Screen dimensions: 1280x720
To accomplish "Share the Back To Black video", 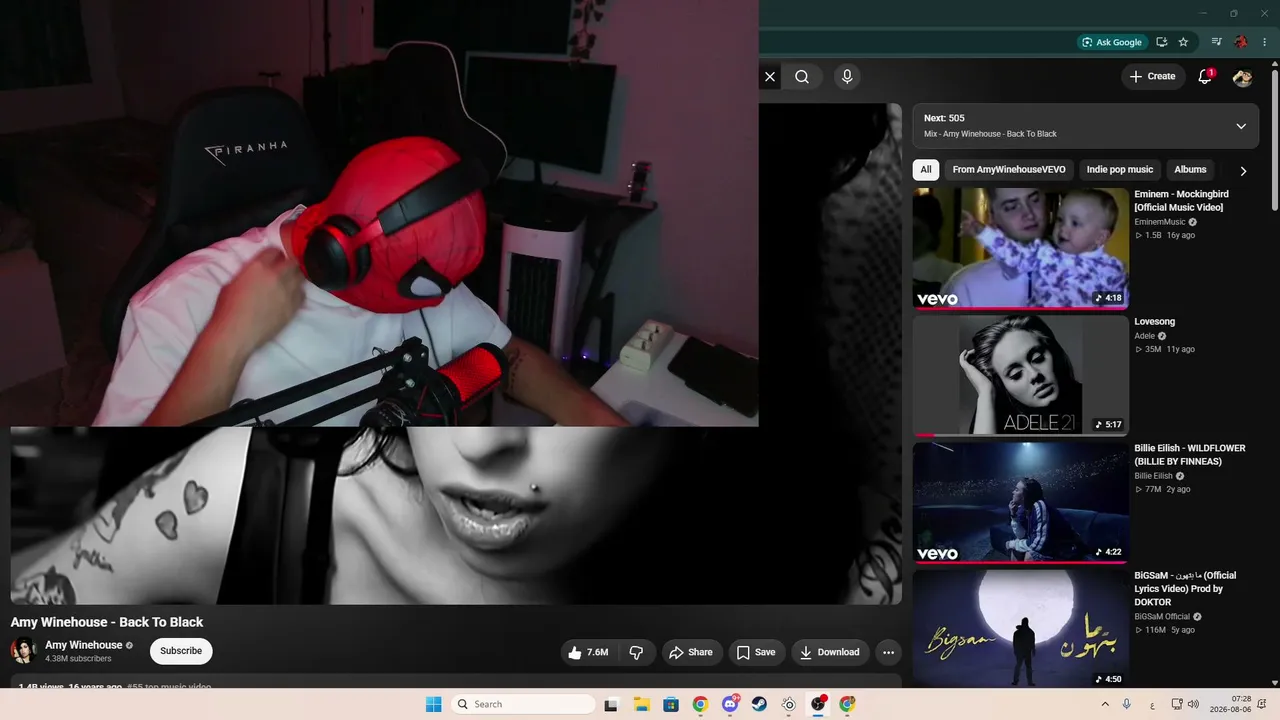I will pos(691,652).
